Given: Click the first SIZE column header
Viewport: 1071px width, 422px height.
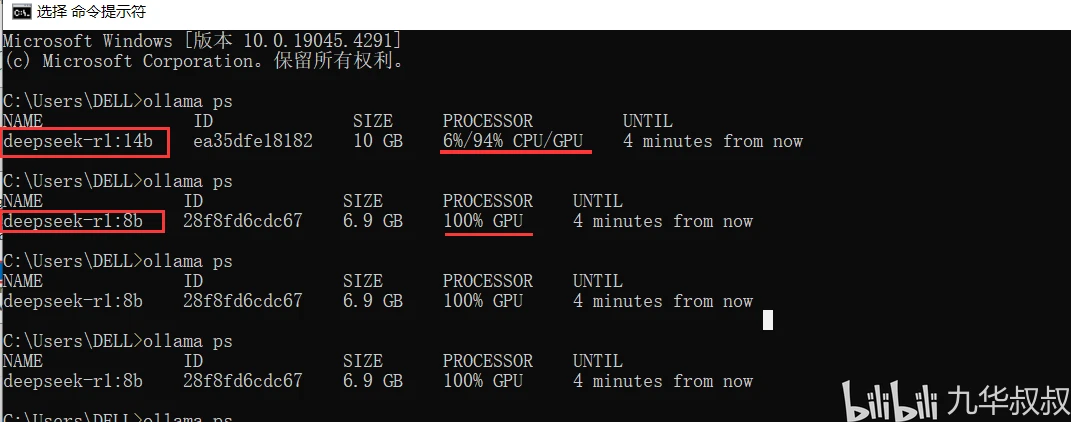Looking at the screenshot, I should [x=373, y=121].
